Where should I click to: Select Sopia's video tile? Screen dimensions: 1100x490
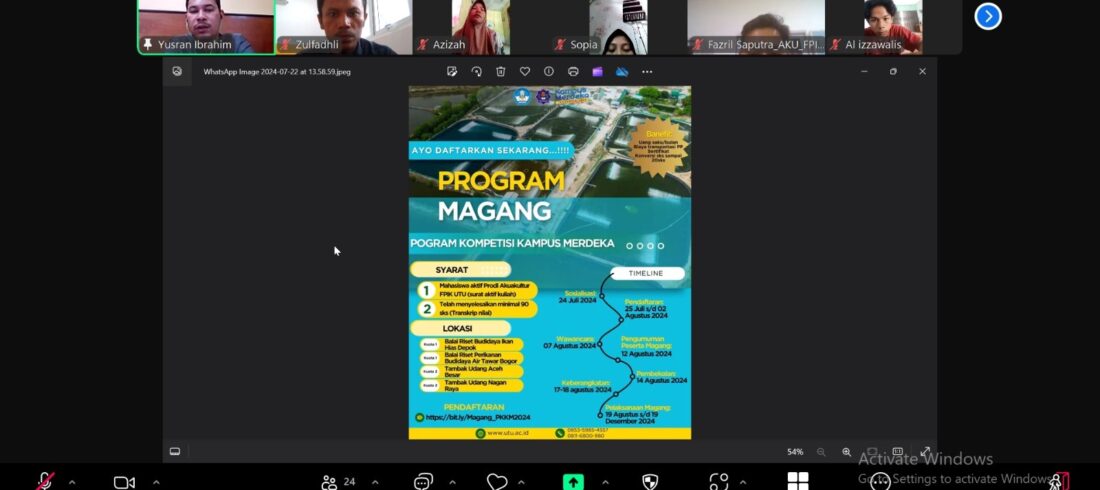point(619,27)
